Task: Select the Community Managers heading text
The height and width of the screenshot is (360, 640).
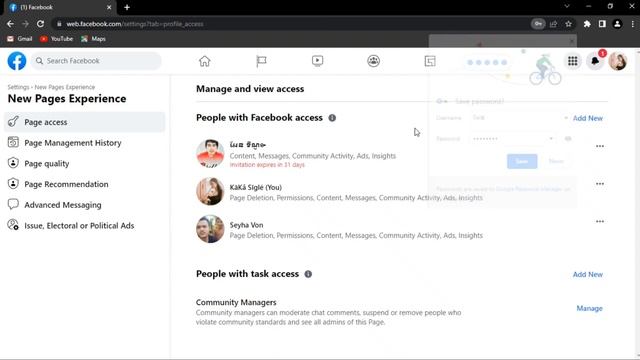Action: click(x=236, y=302)
